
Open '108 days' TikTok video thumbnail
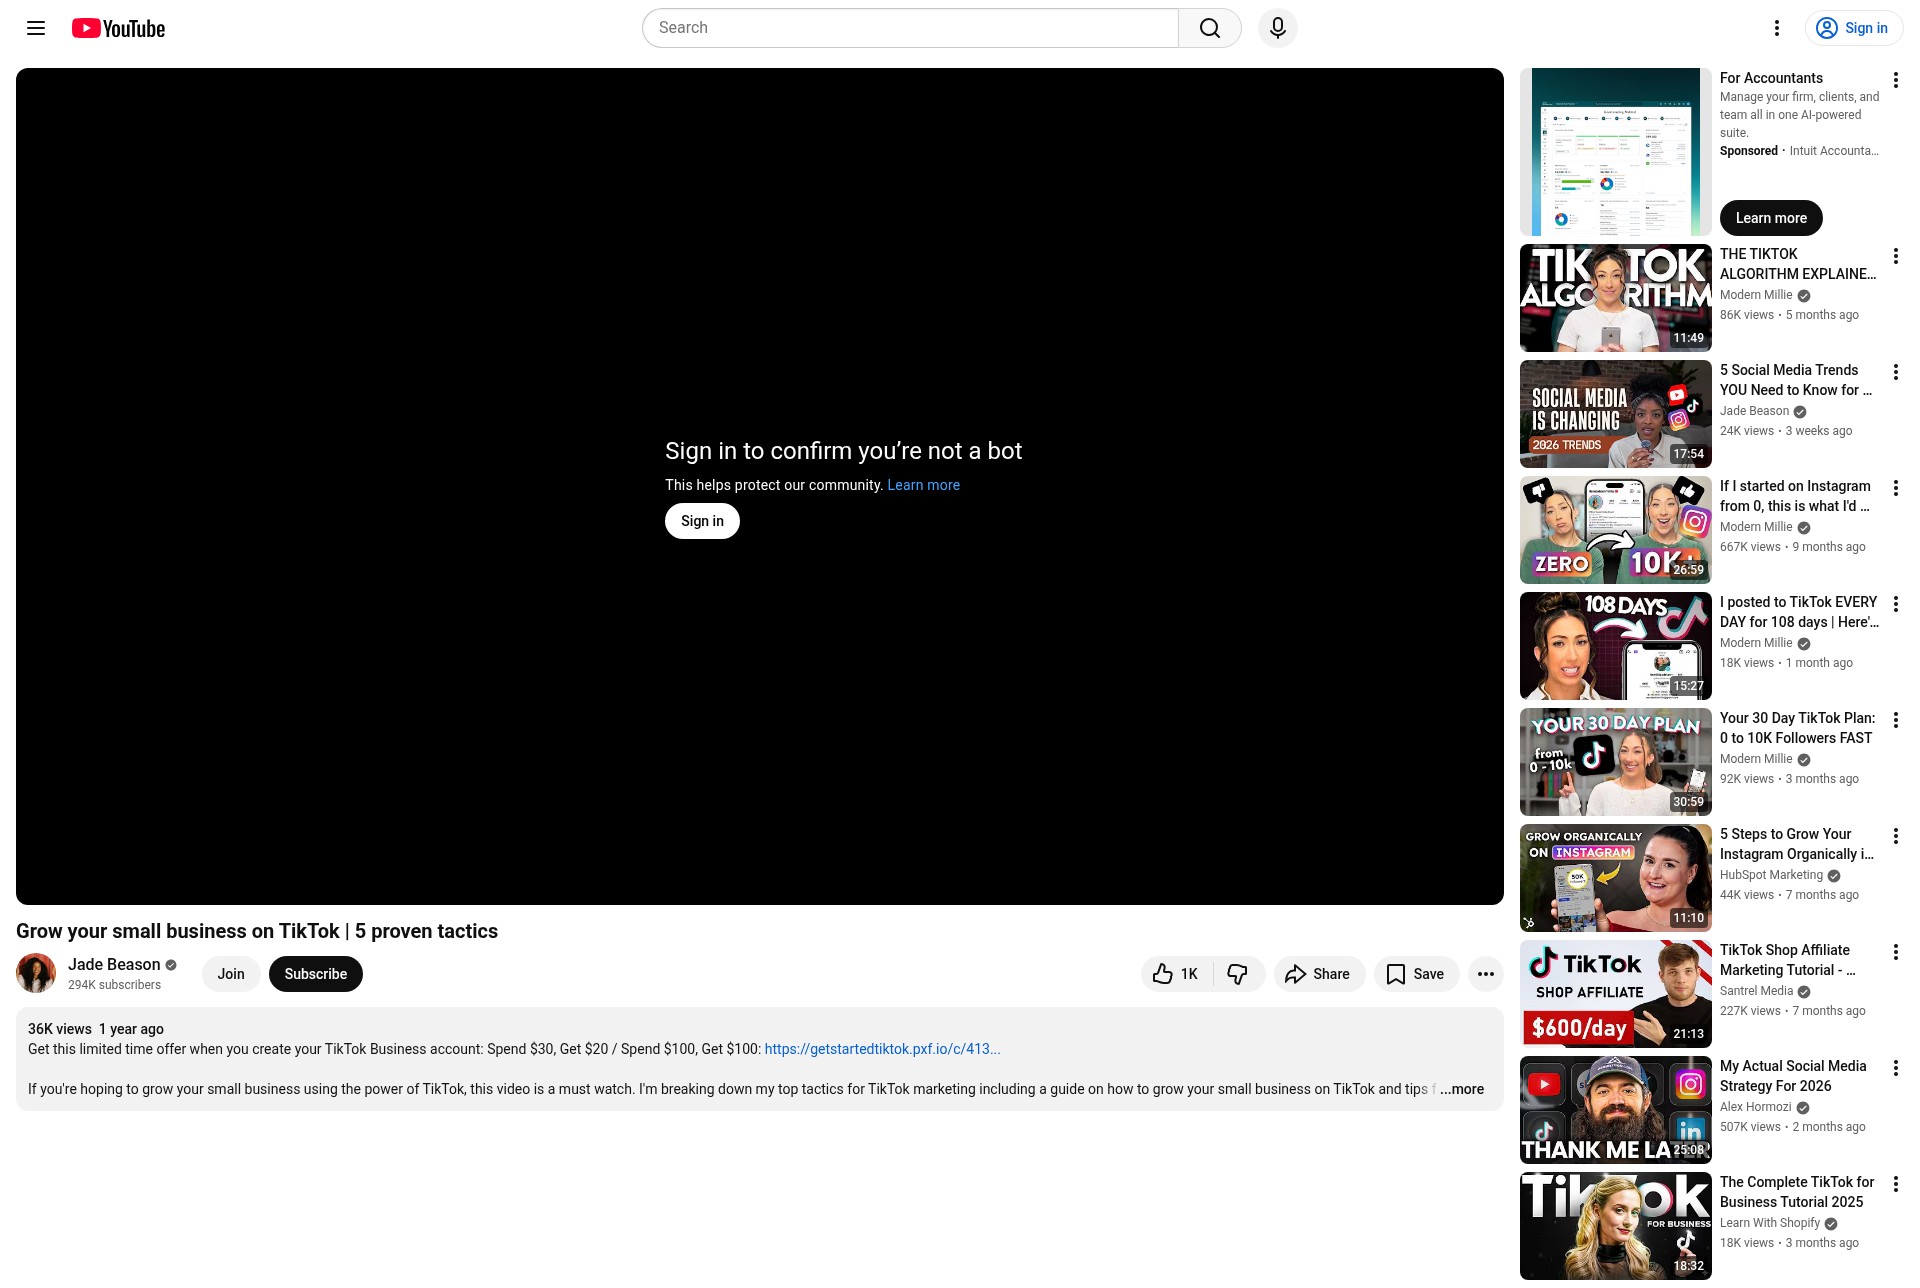tap(1616, 646)
